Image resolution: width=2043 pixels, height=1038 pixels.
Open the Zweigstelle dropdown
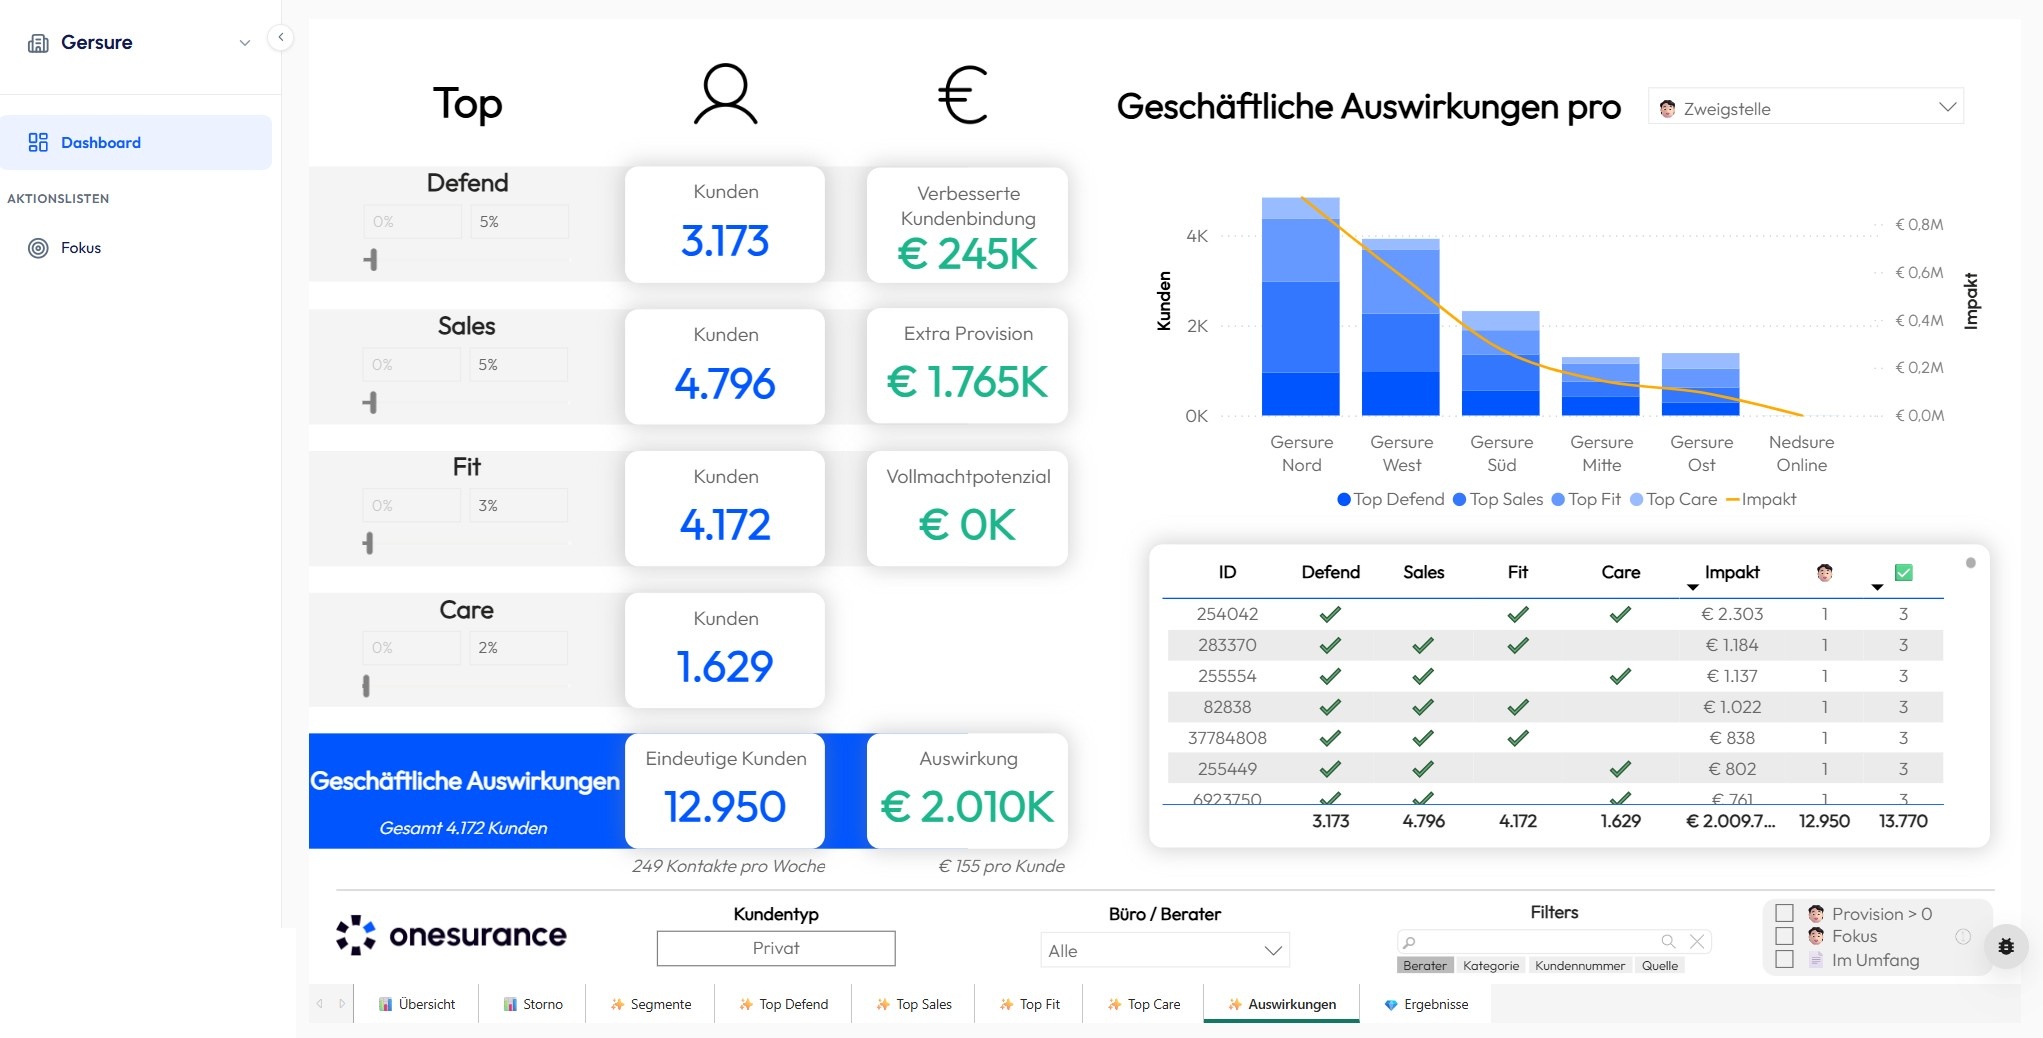(x=1806, y=108)
